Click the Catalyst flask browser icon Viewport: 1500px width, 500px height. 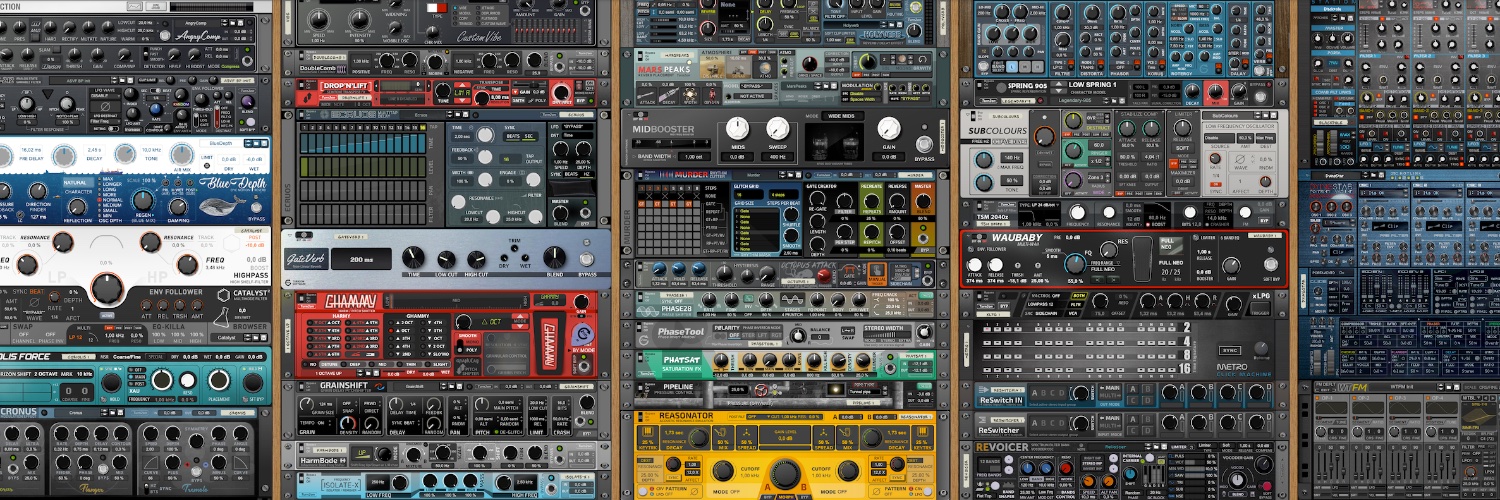click(222, 316)
